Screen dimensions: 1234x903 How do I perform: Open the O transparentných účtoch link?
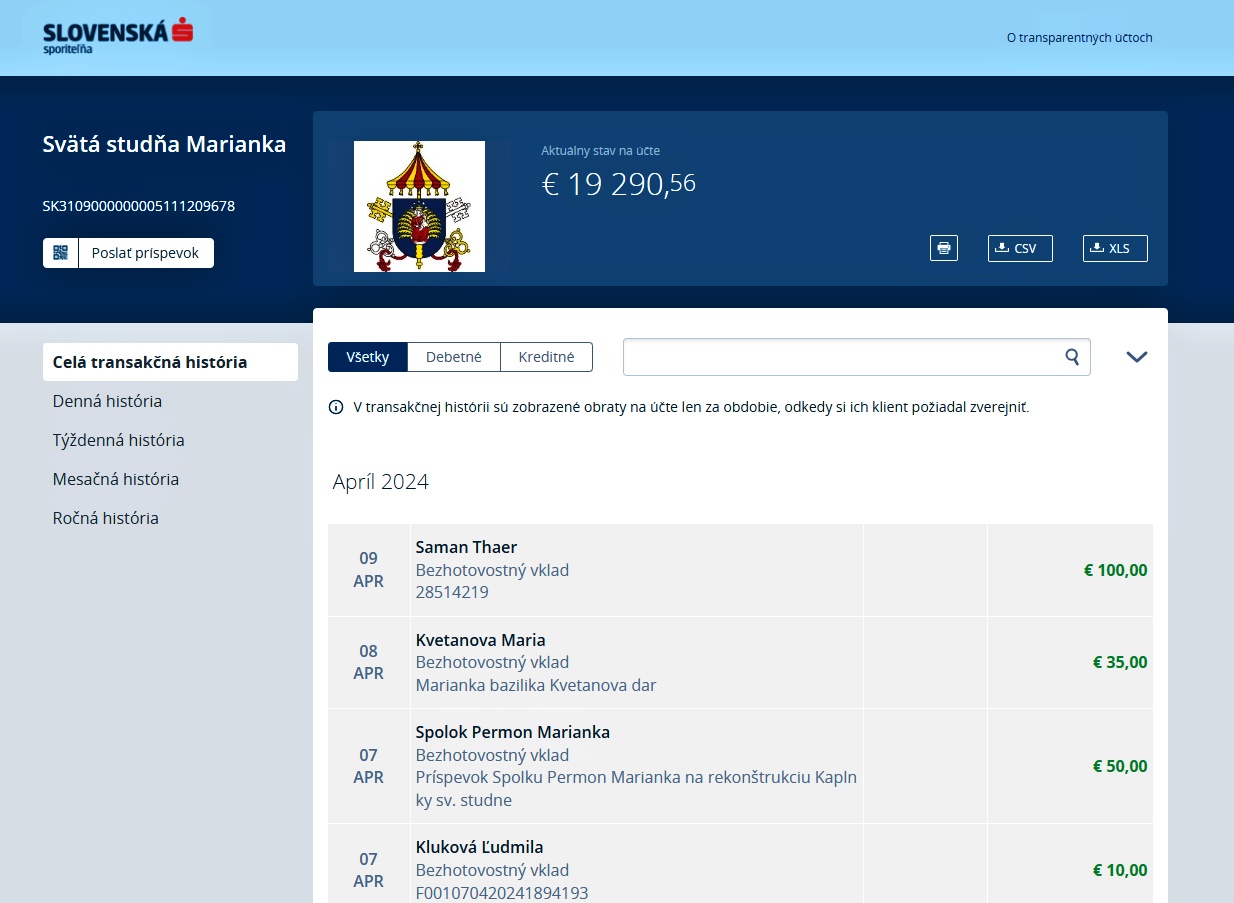(x=1079, y=38)
